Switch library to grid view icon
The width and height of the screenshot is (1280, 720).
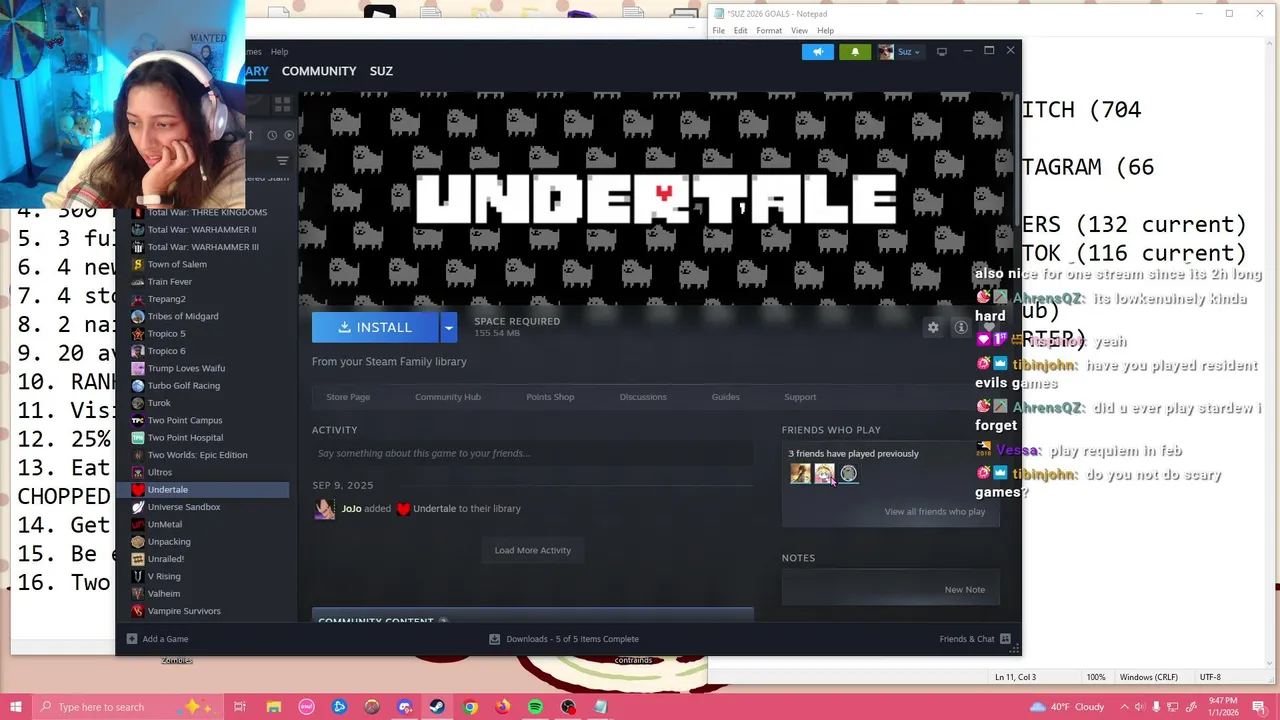coord(282,103)
